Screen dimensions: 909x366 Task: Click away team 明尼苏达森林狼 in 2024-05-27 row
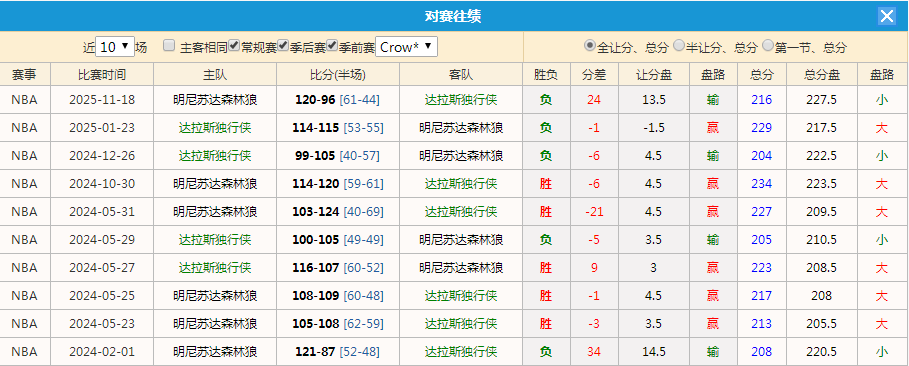point(461,267)
